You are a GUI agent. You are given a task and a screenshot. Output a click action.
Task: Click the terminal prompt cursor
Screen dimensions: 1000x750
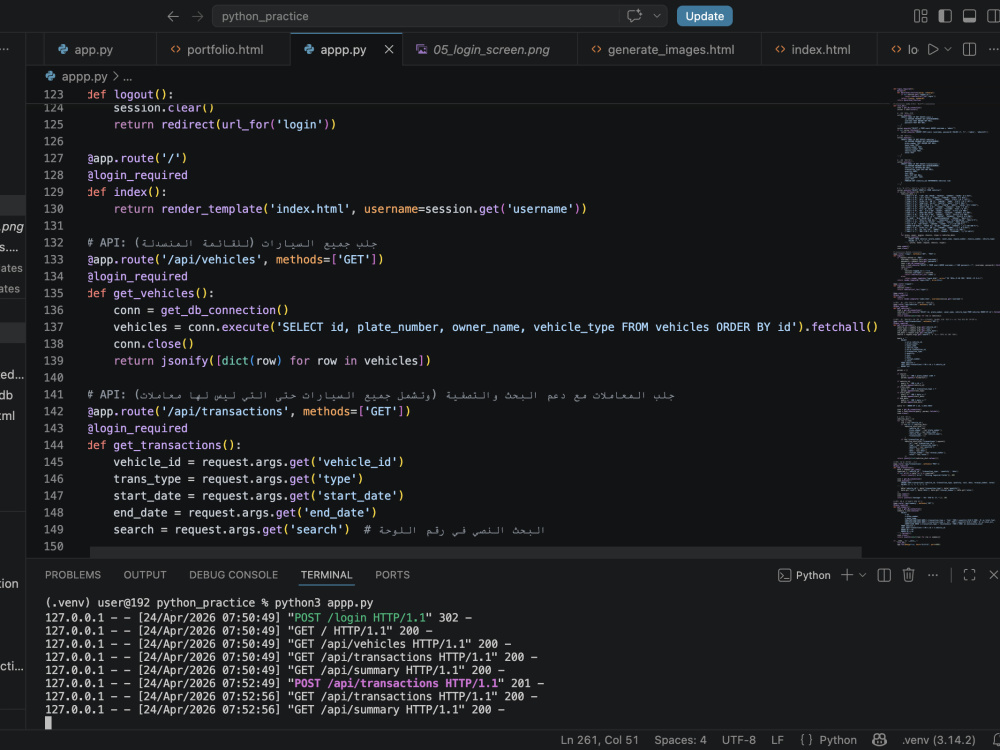coord(48,723)
